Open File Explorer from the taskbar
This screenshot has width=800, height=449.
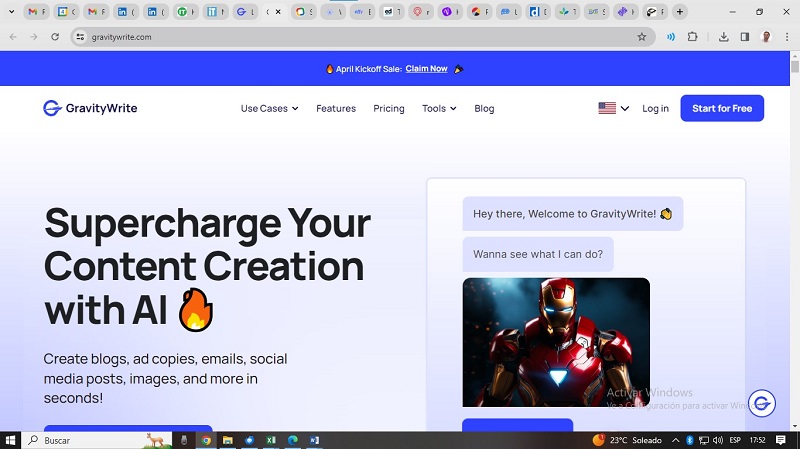228,440
